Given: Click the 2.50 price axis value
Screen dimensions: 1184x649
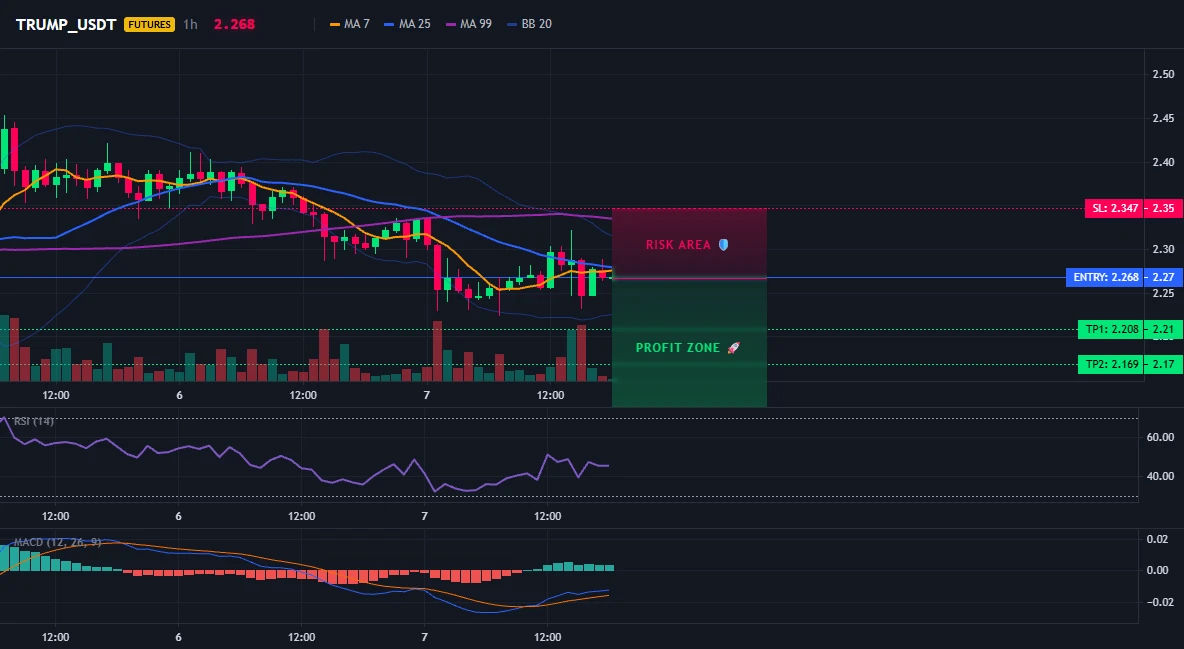Looking at the screenshot, I should (x=1164, y=74).
